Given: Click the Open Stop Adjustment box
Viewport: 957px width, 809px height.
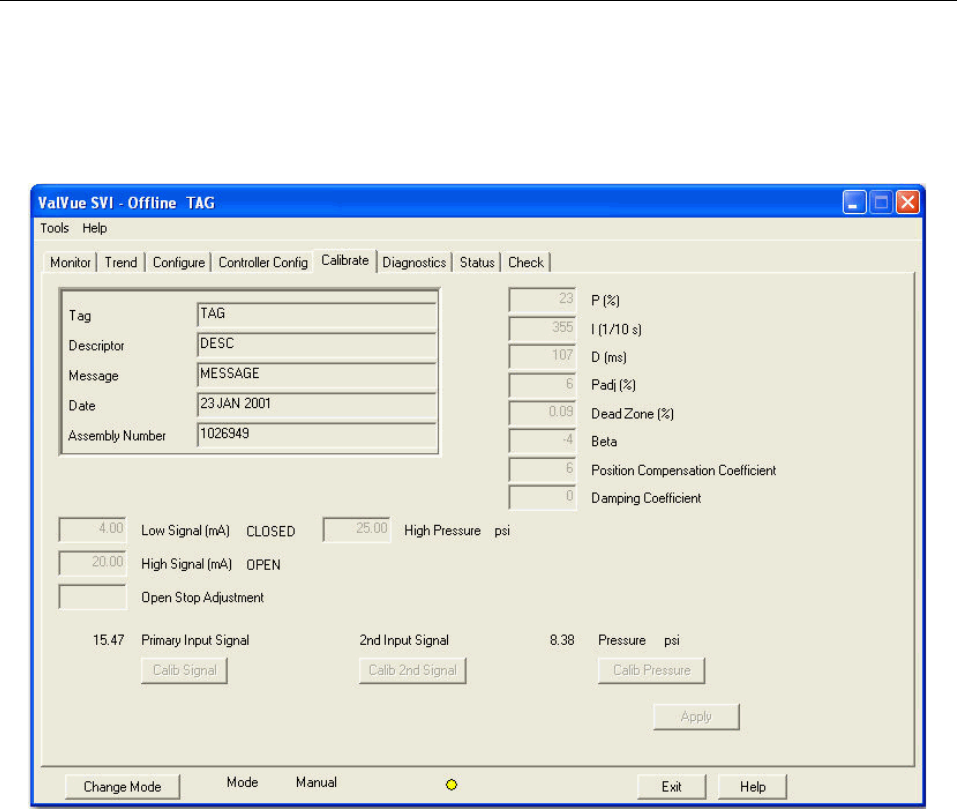Looking at the screenshot, I should tap(93, 597).
